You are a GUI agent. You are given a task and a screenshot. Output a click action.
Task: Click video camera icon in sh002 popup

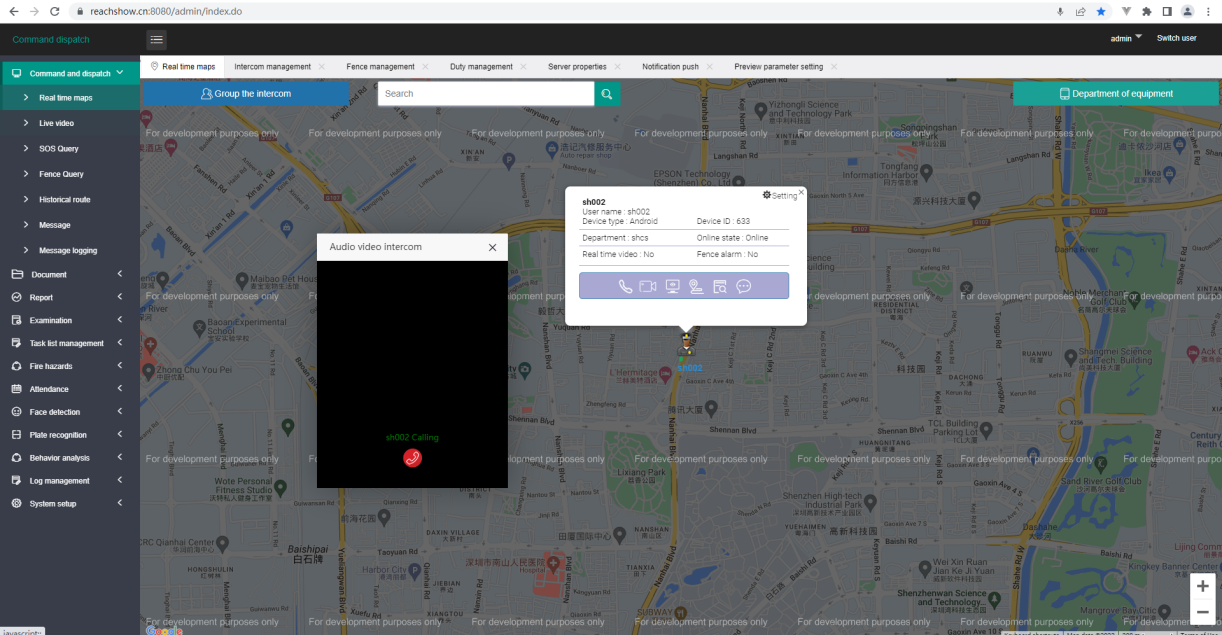pos(648,287)
